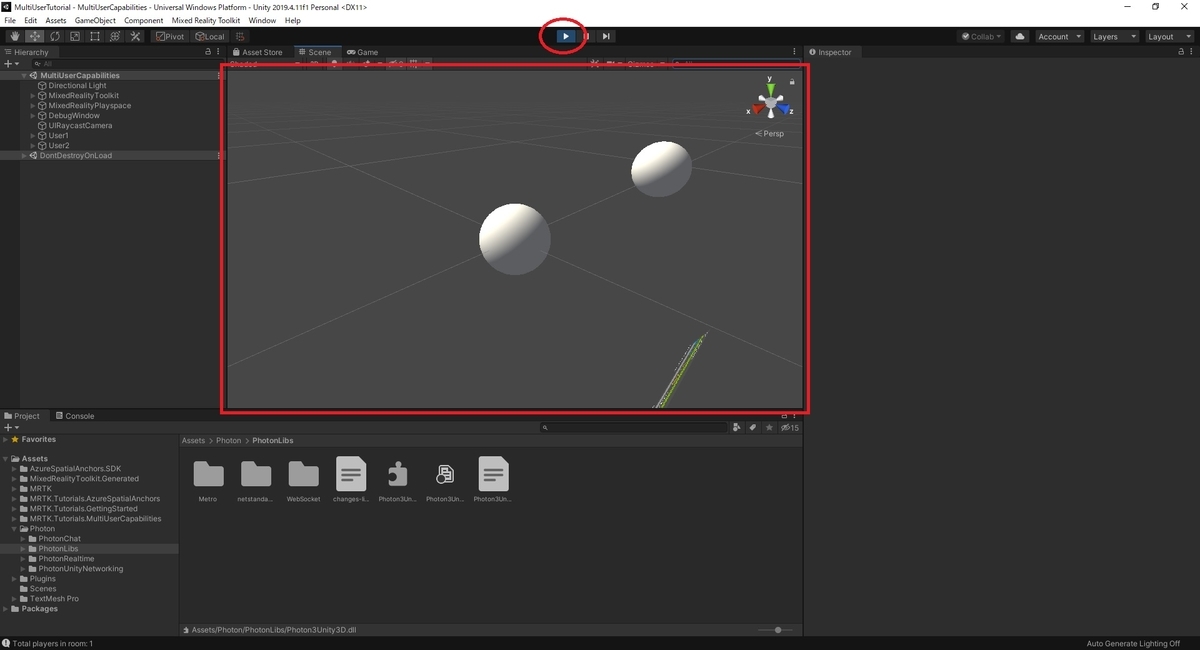The image size is (1200, 650).
Task: Collapse the Photon folder in Project tree
Action: 14,529
